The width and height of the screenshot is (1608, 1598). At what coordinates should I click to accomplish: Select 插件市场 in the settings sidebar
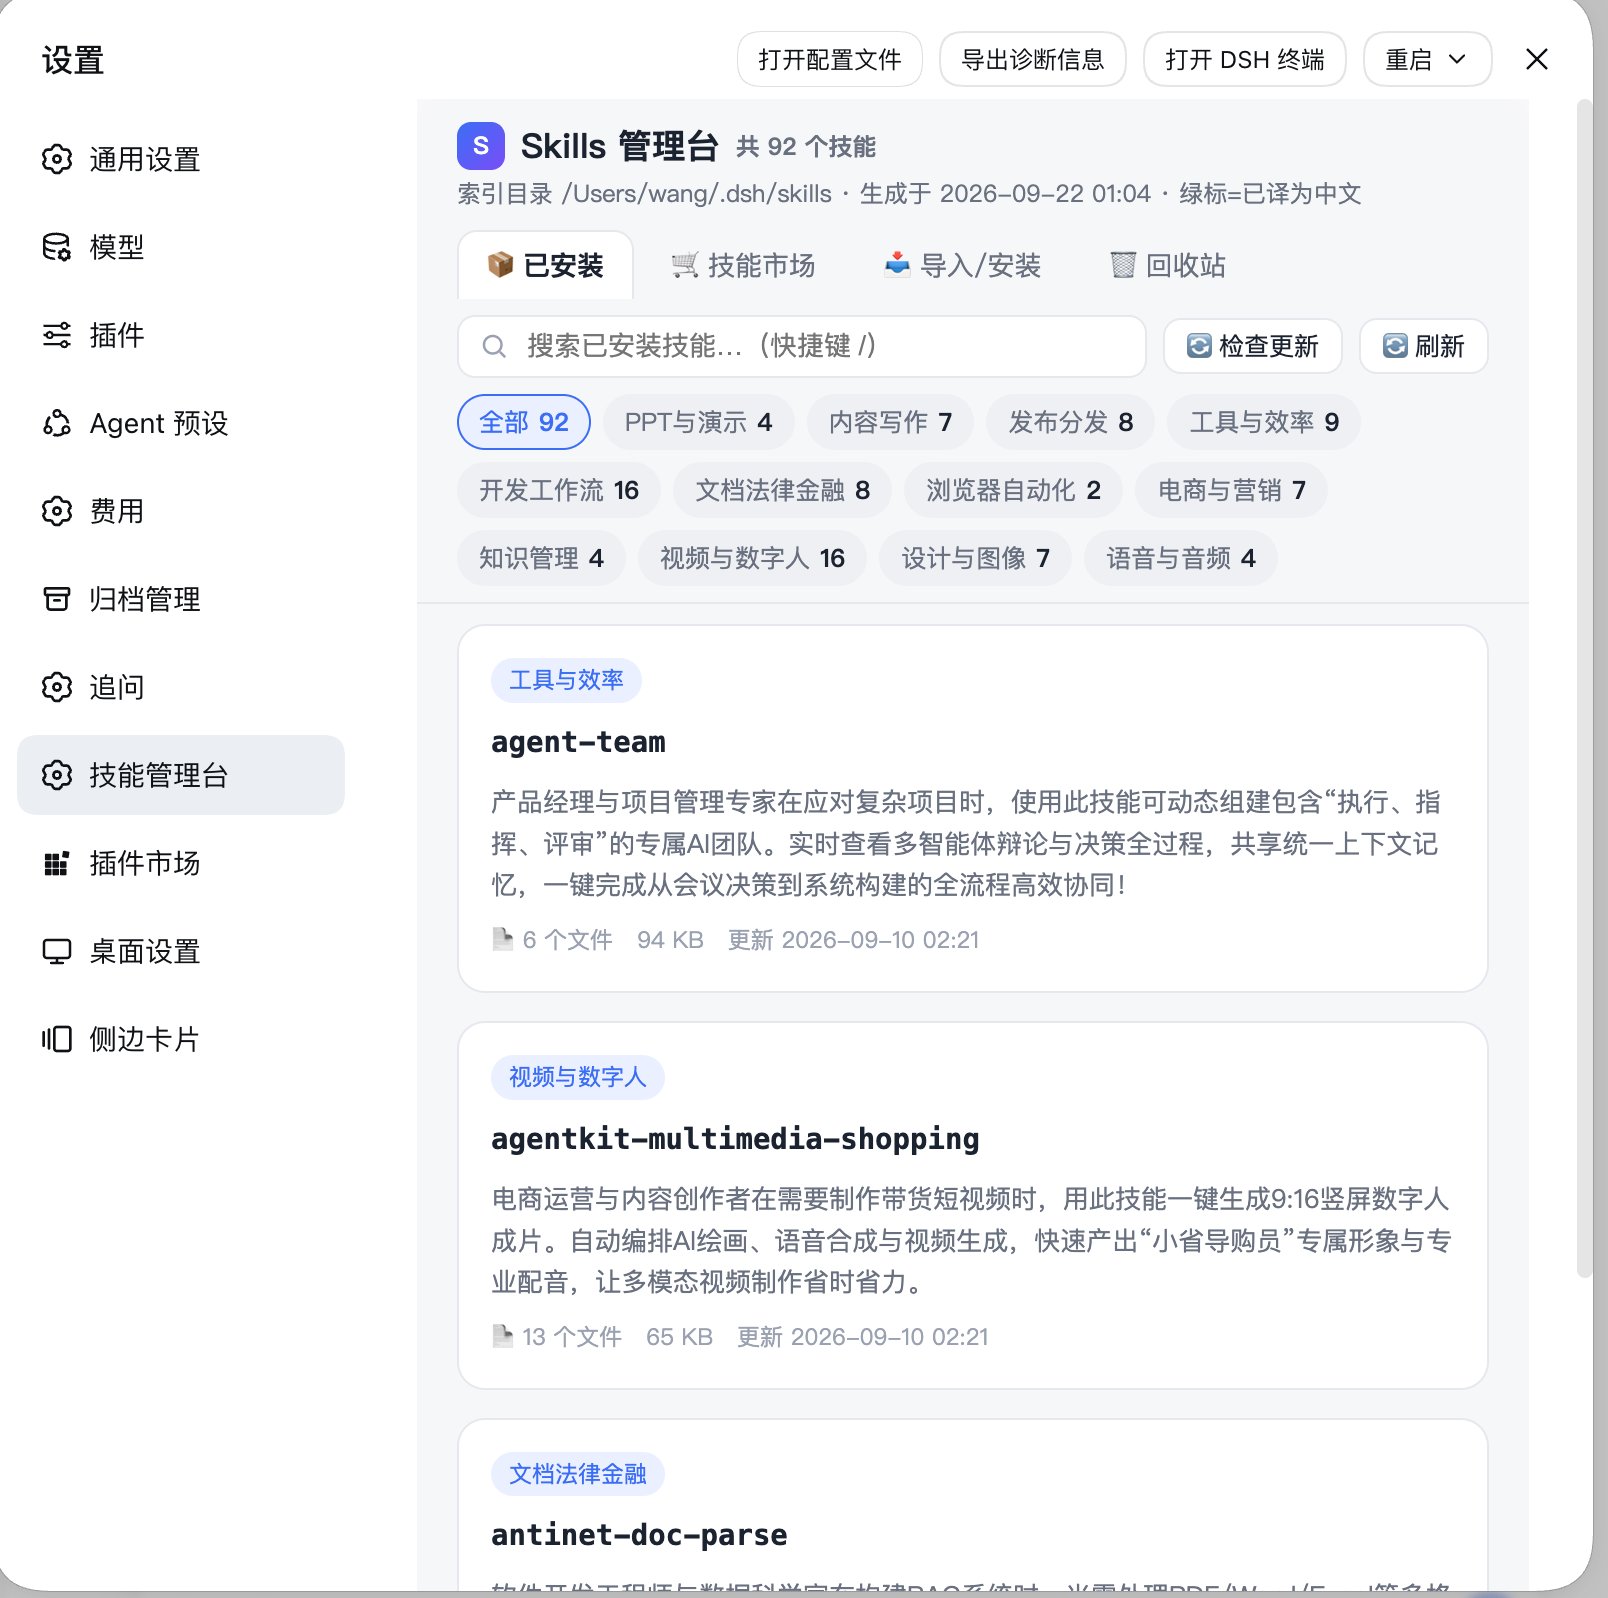coord(181,863)
